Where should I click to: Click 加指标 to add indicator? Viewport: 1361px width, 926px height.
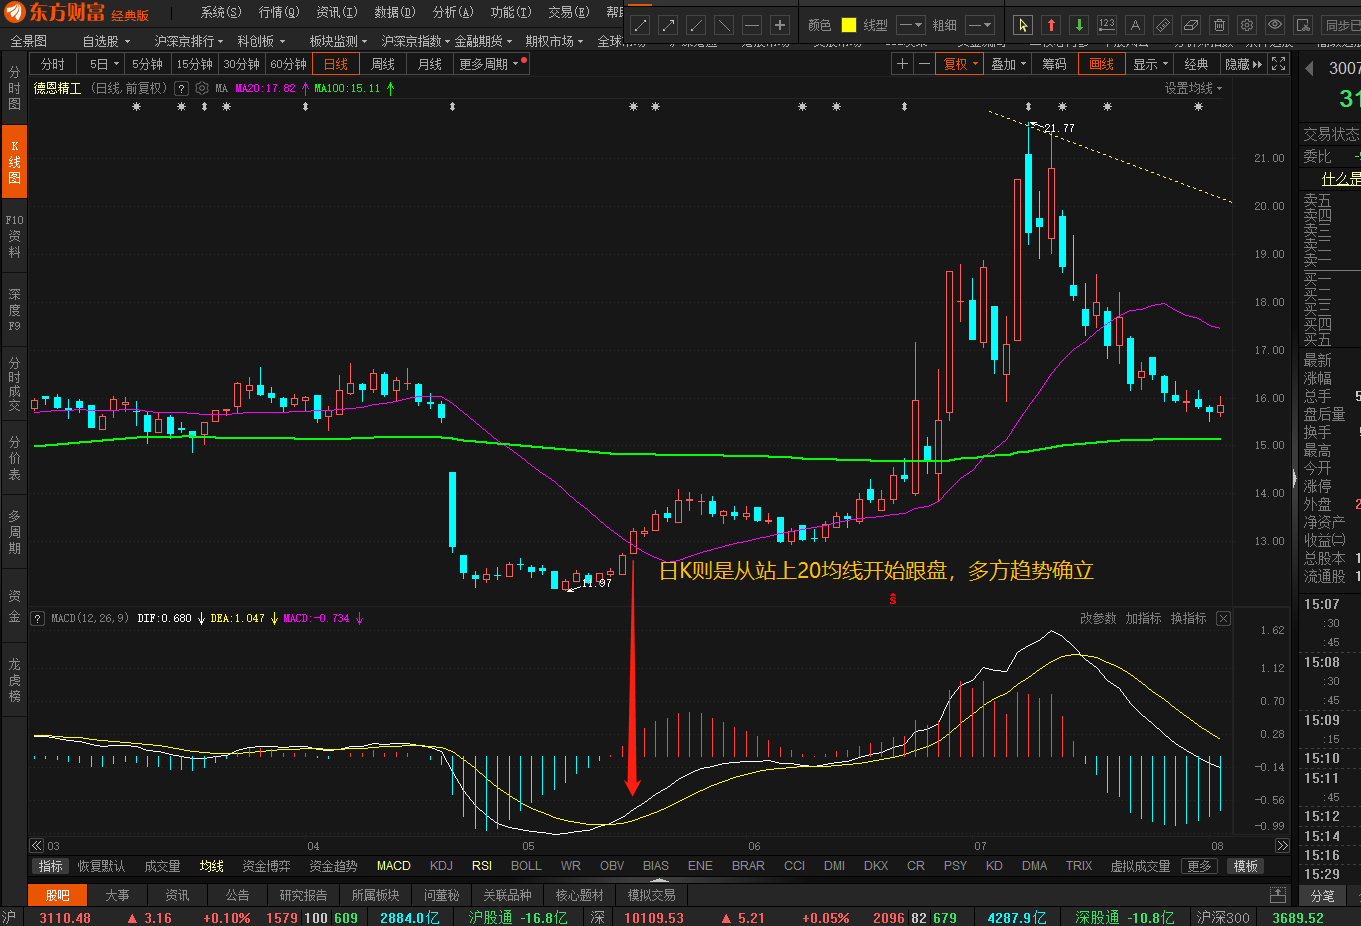coord(1143,619)
